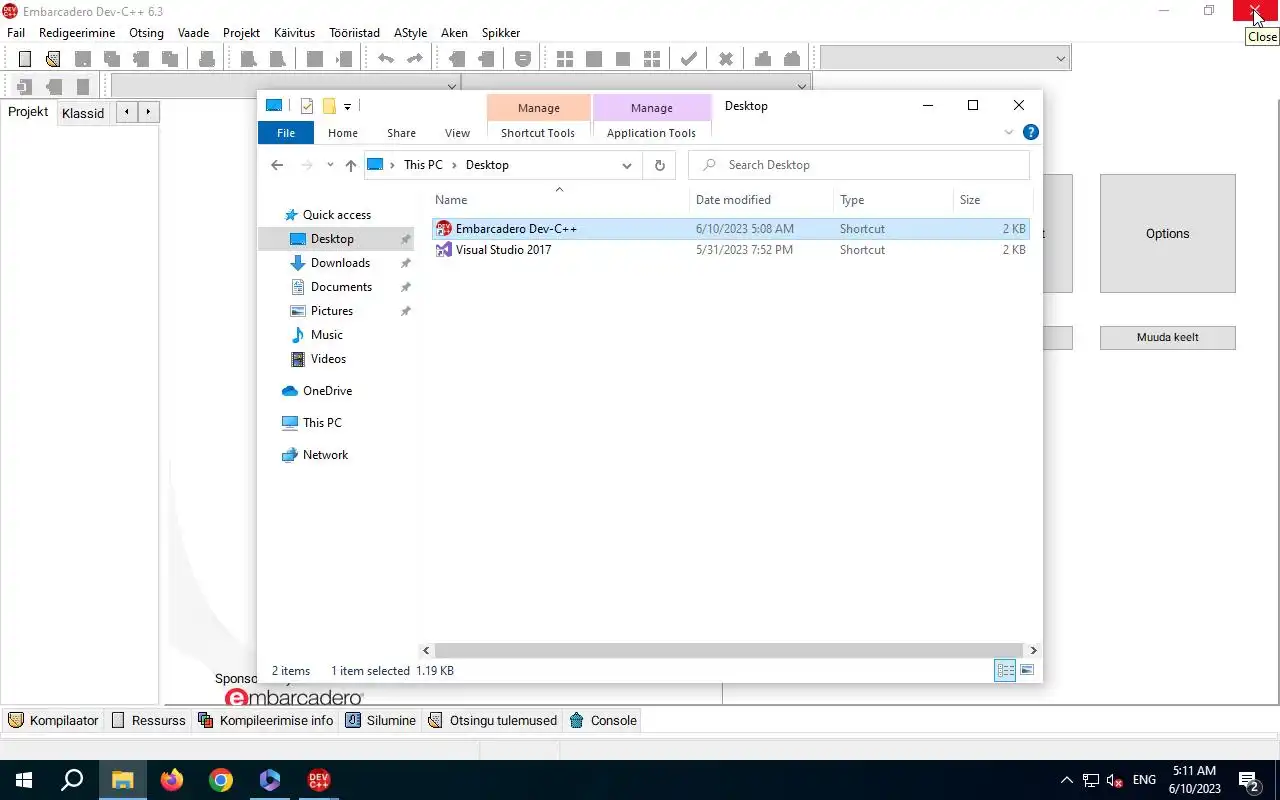Expand the address bar history dropdown
This screenshot has height=800, width=1280.
(x=627, y=165)
